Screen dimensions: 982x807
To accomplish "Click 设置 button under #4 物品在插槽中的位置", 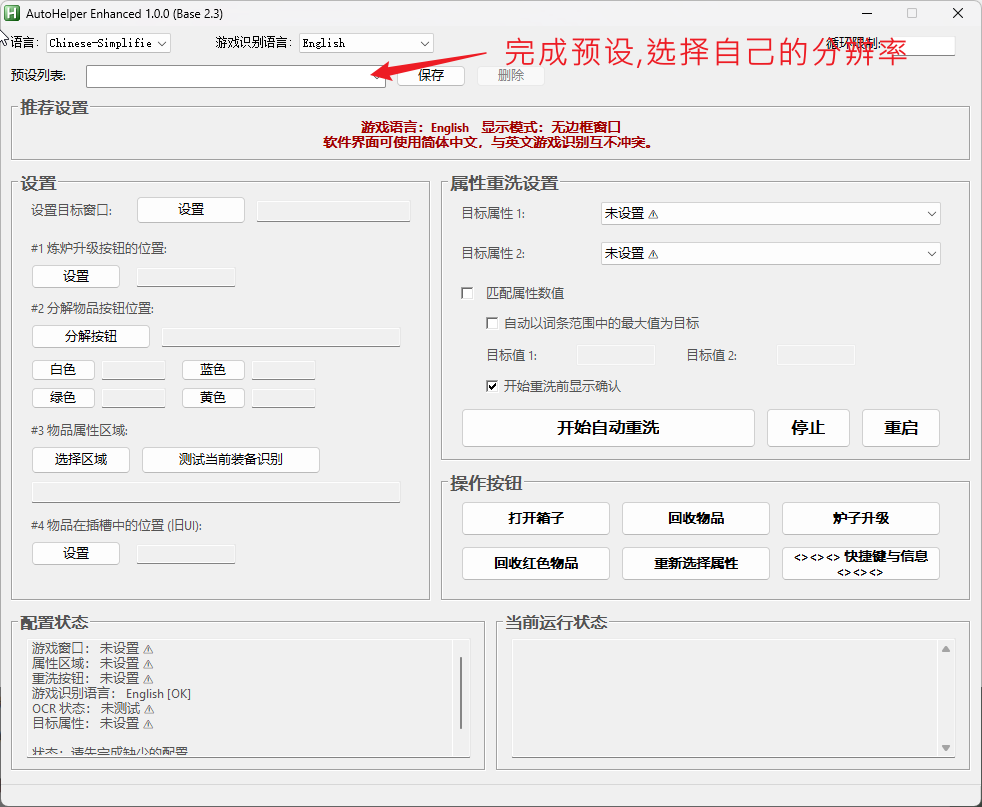I will tap(76, 553).
